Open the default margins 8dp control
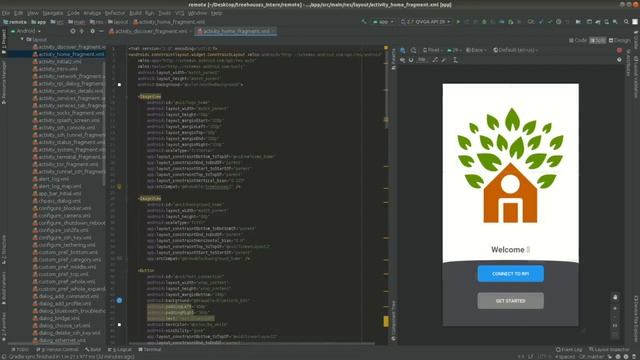Viewport: 640px width, 360px height. [422, 60]
